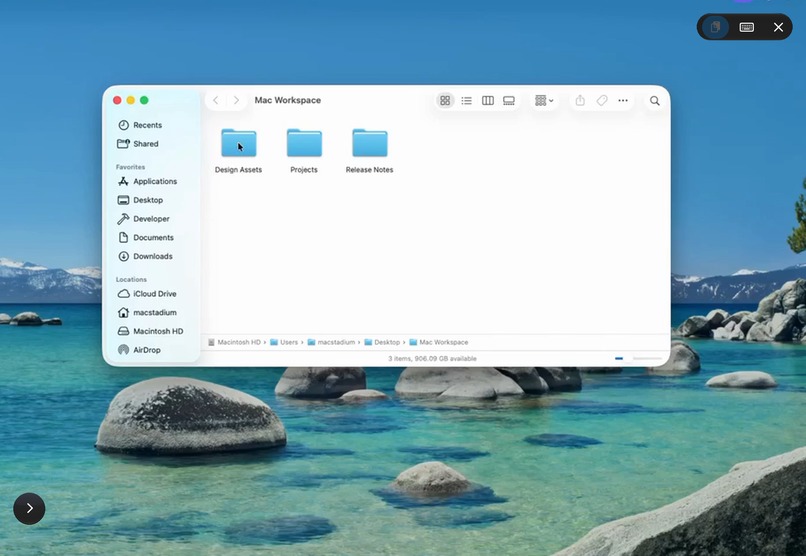Click the Macintosh HD drive icon
806x556 pixels.
123,331
